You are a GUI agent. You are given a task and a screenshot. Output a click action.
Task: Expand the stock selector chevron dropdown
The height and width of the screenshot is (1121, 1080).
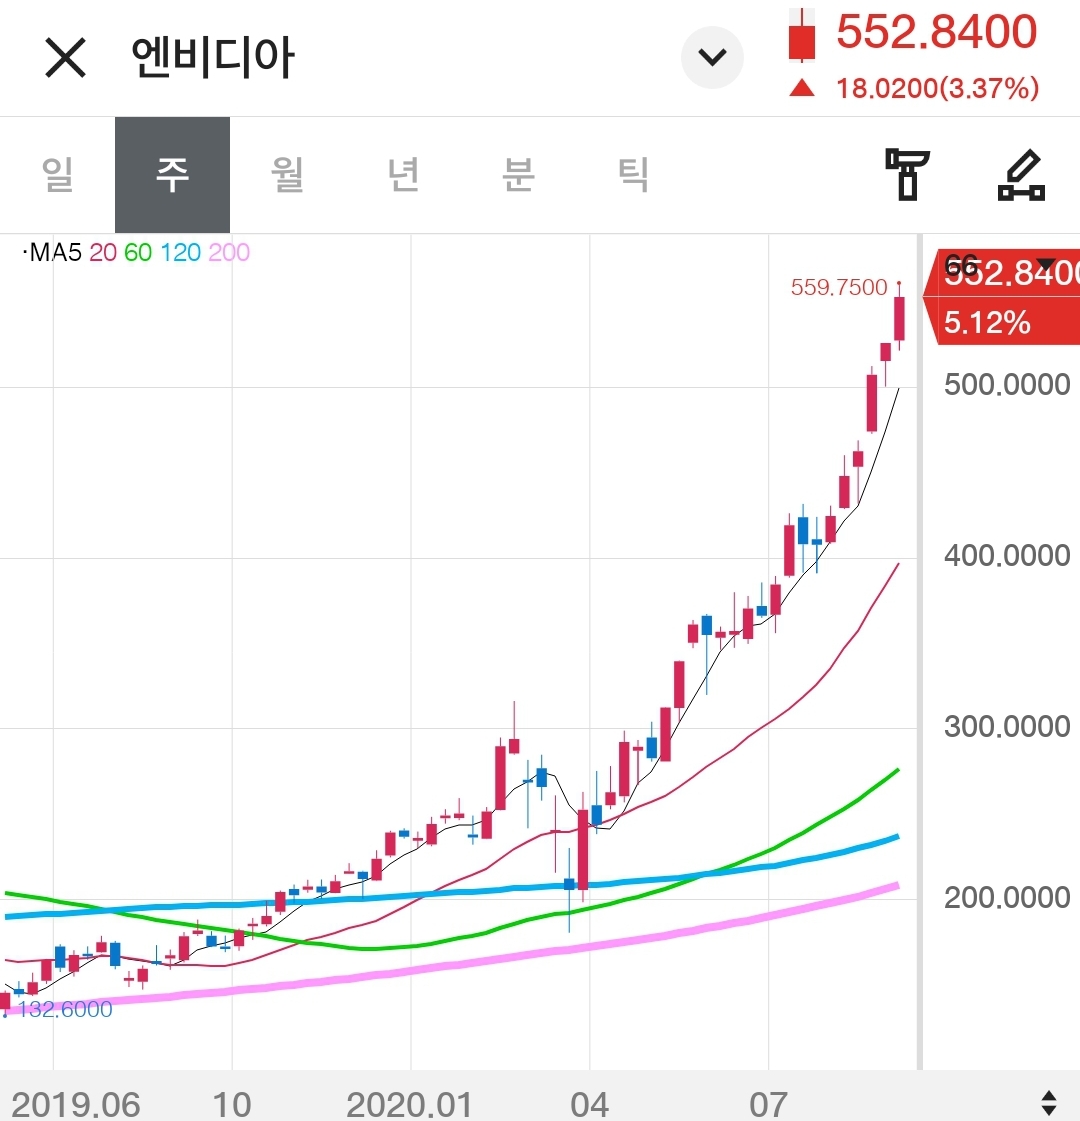point(712,57)
